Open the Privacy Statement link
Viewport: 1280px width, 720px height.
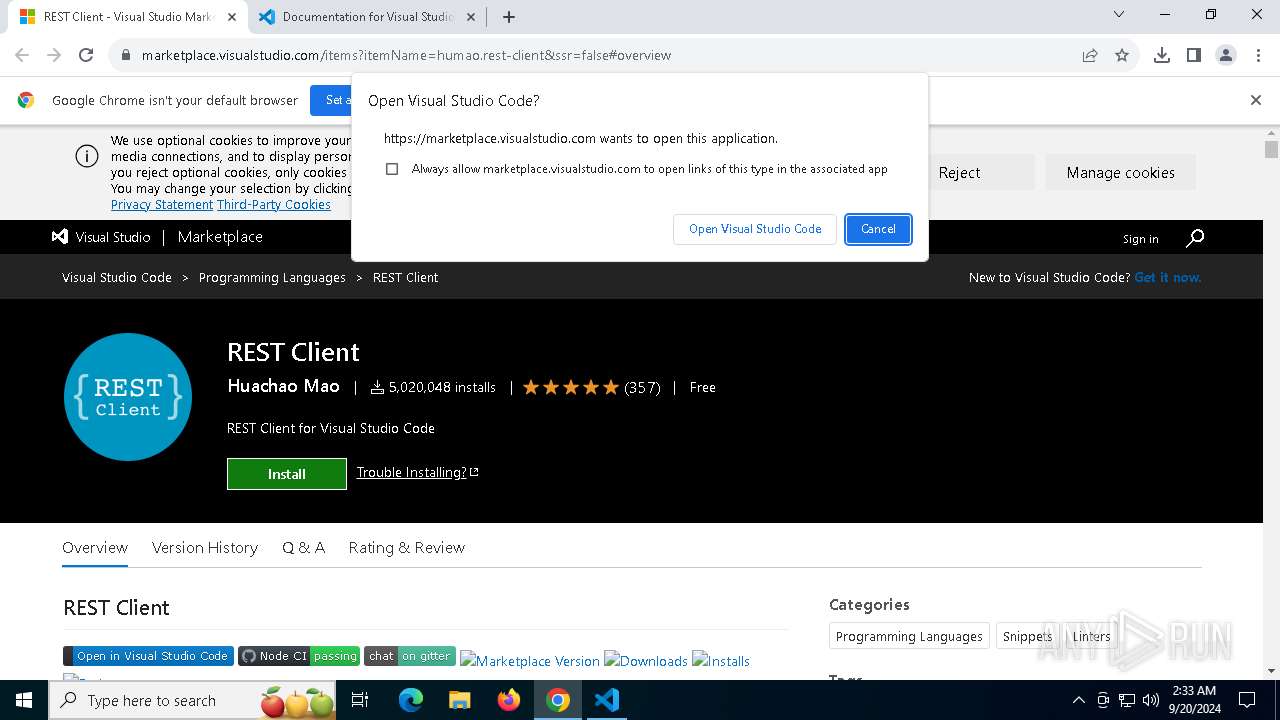coord(162,204)
